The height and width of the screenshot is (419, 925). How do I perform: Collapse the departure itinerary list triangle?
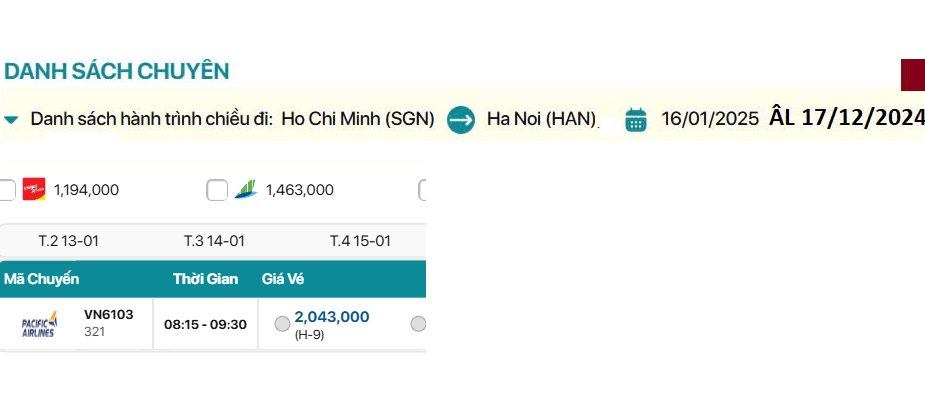(11, 120)
